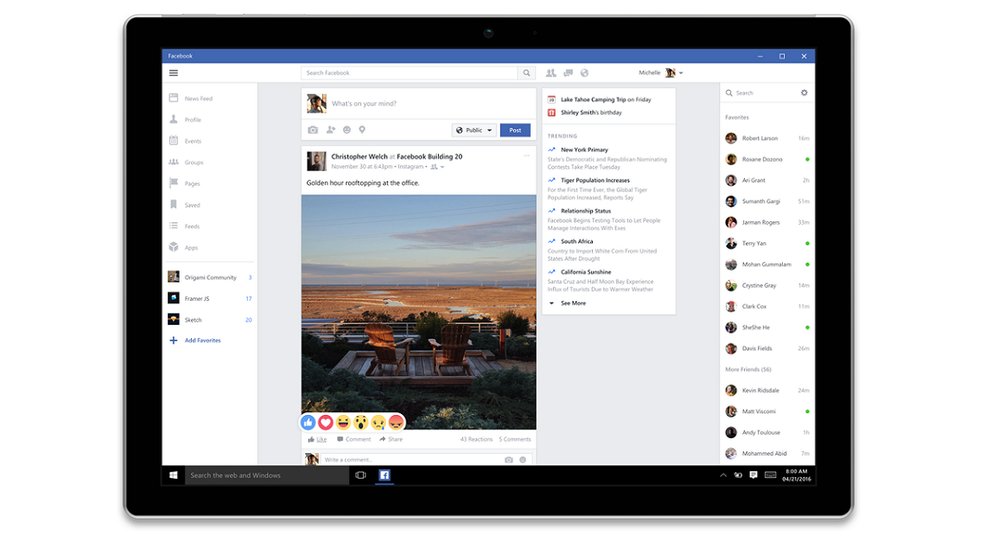Open Origami Community group
This screenshot has width=992, height=542.
click(209, 277)
